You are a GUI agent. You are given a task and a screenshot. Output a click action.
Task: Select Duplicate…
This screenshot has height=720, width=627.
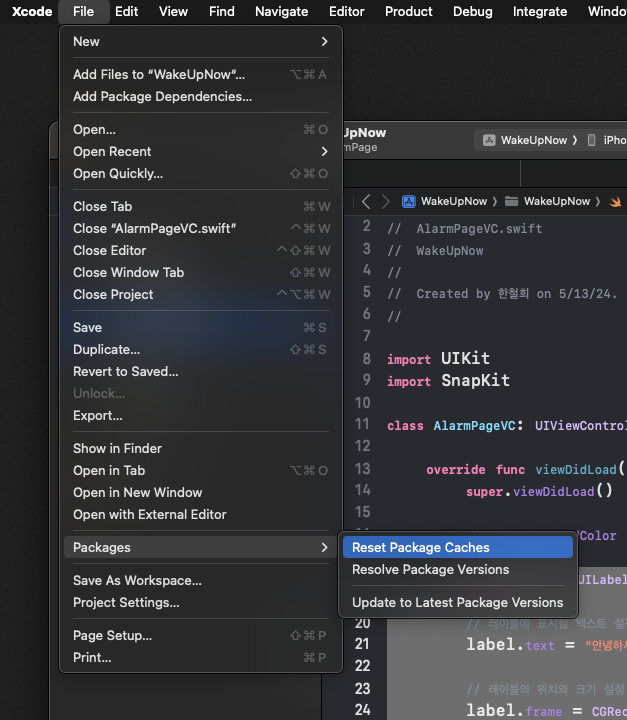201,349
